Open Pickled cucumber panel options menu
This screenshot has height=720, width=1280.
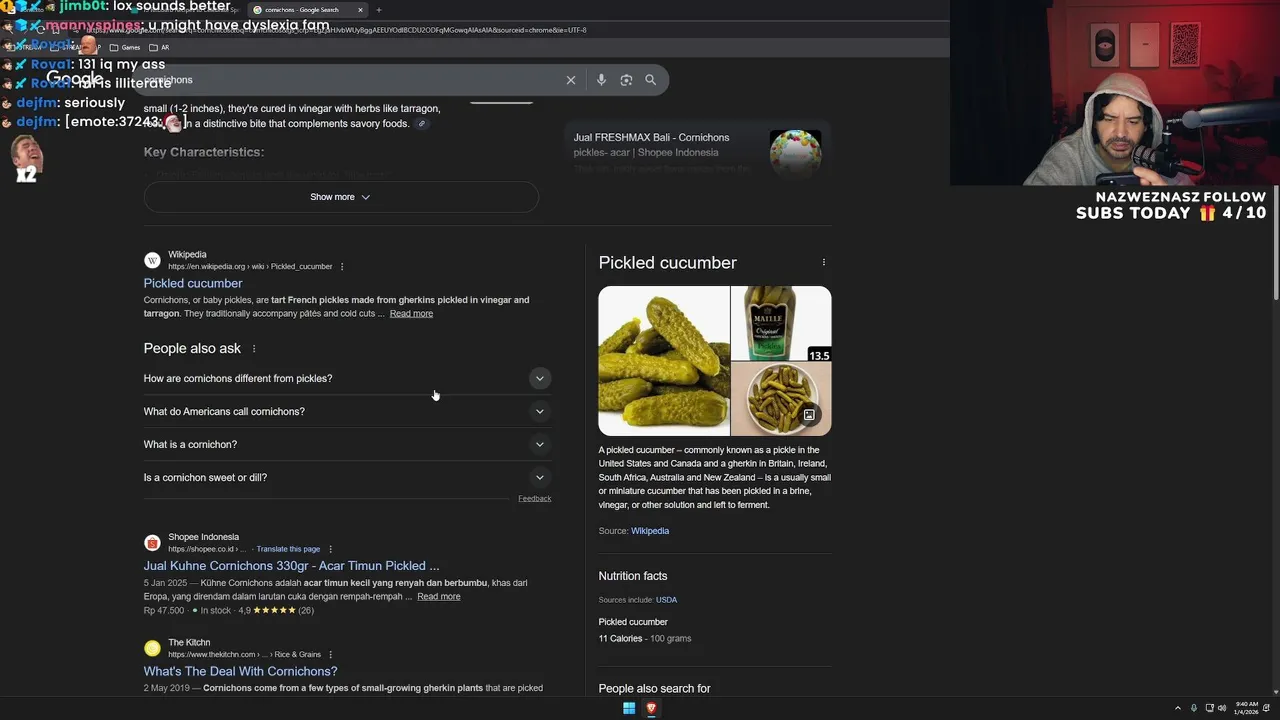click(x=824, y=262)
